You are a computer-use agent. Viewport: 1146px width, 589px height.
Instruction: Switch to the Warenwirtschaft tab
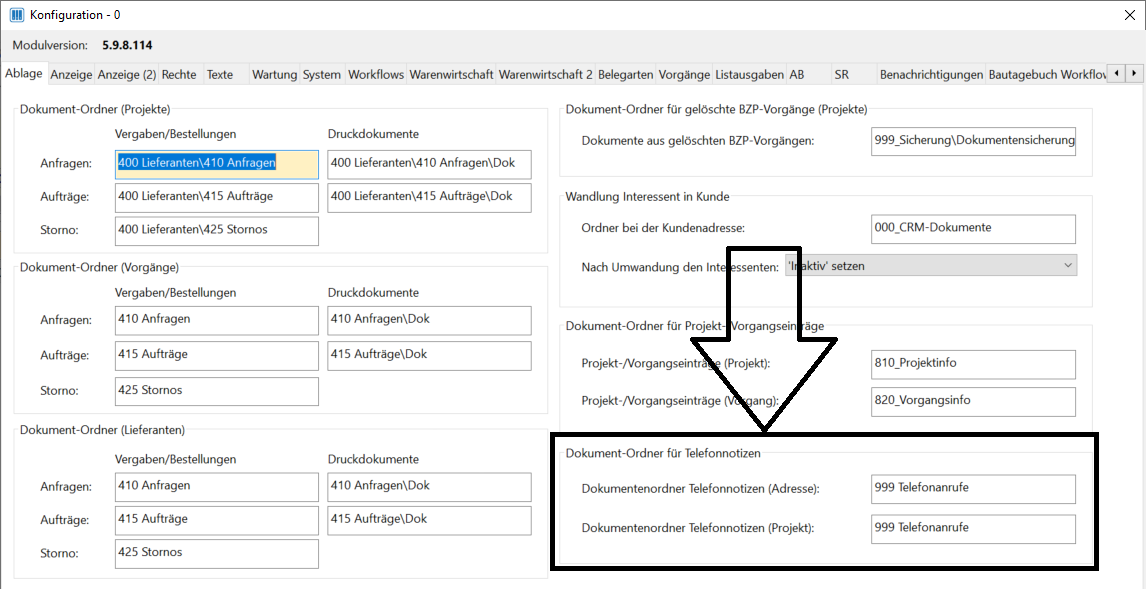point(452,75)
